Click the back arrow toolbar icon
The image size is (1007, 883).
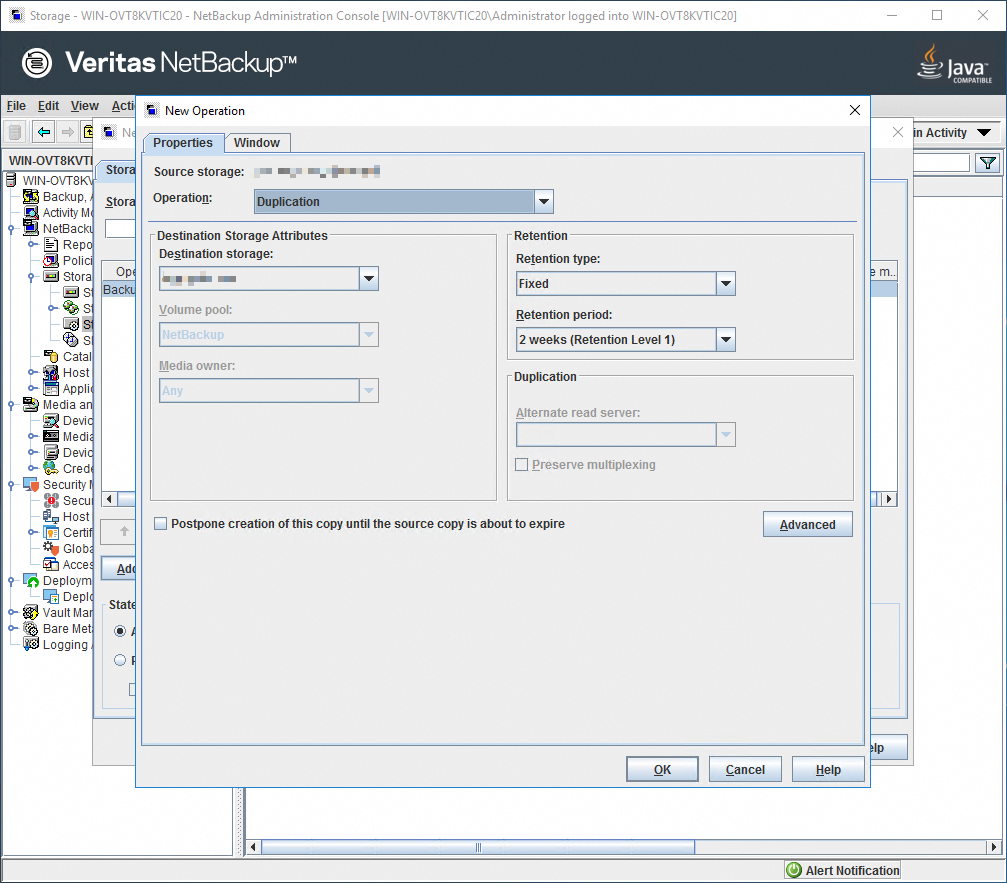coord(44,132)
